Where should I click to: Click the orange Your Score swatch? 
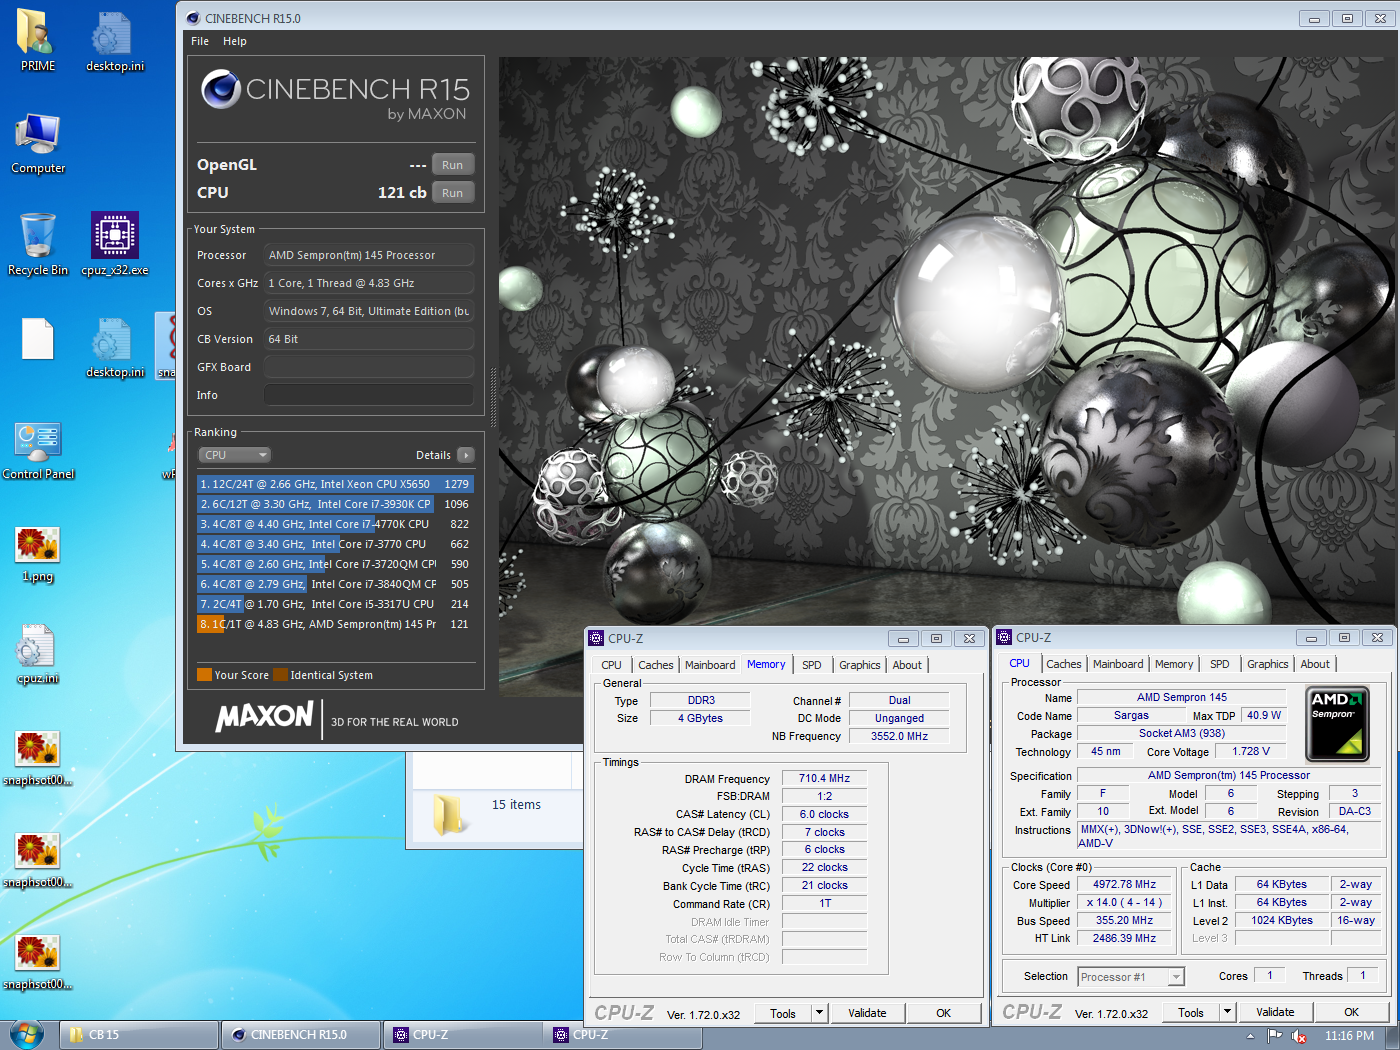[x=204, y=675]
